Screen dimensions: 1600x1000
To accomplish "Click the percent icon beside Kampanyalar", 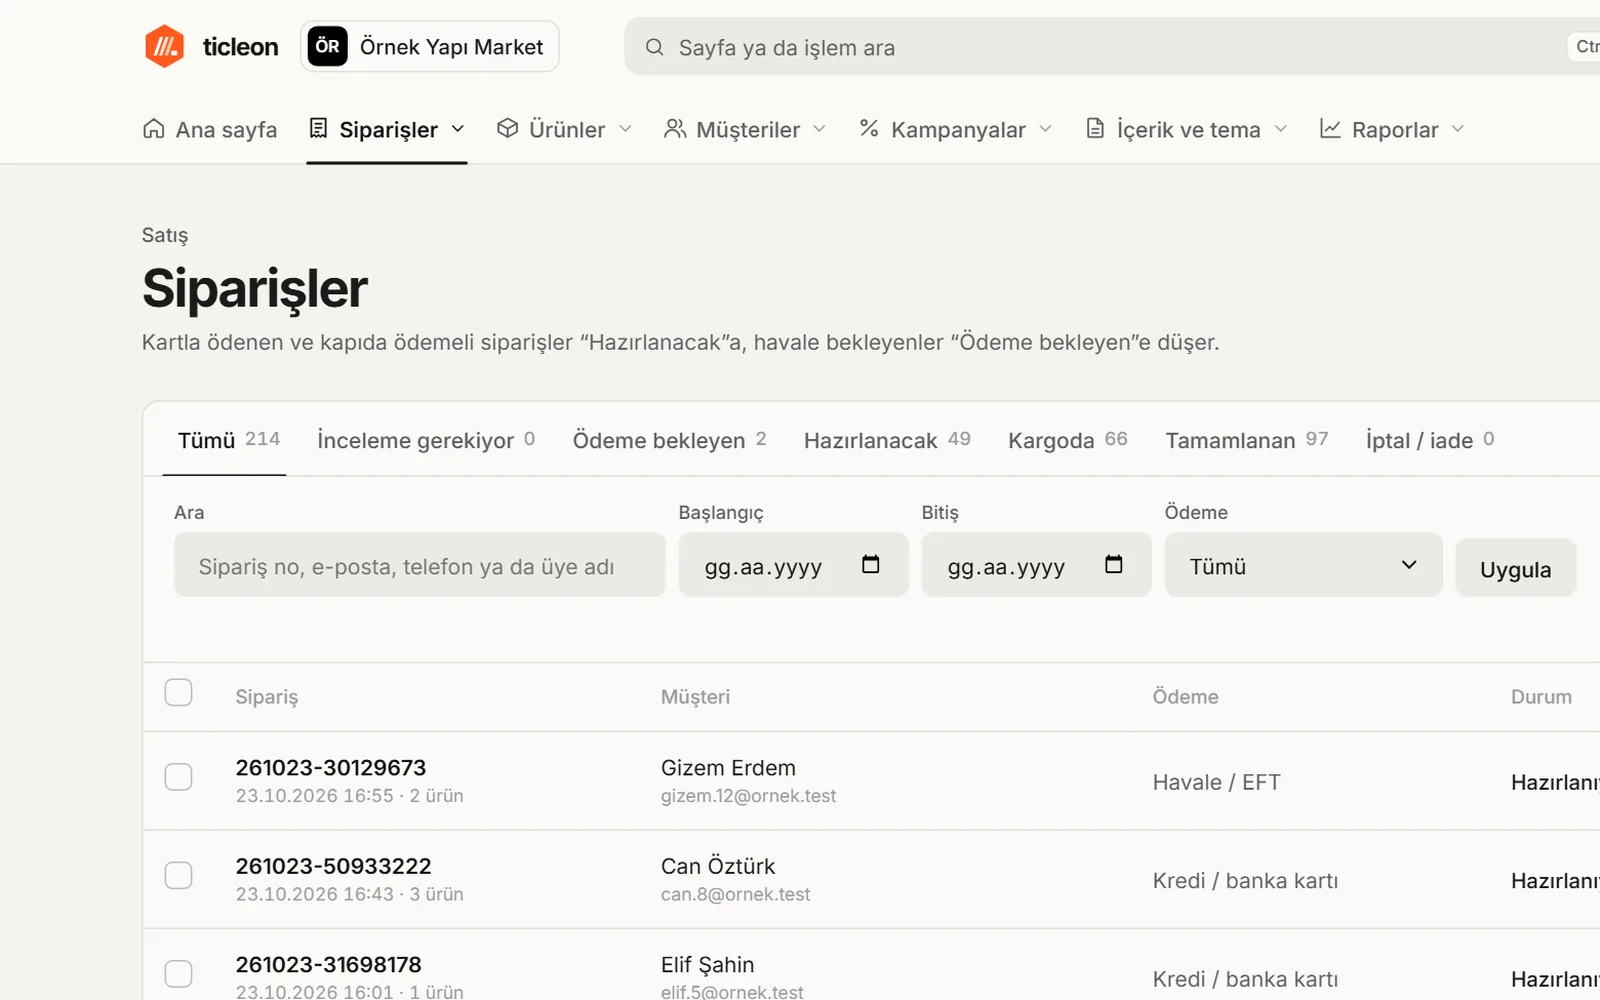I will pos(869,129).
